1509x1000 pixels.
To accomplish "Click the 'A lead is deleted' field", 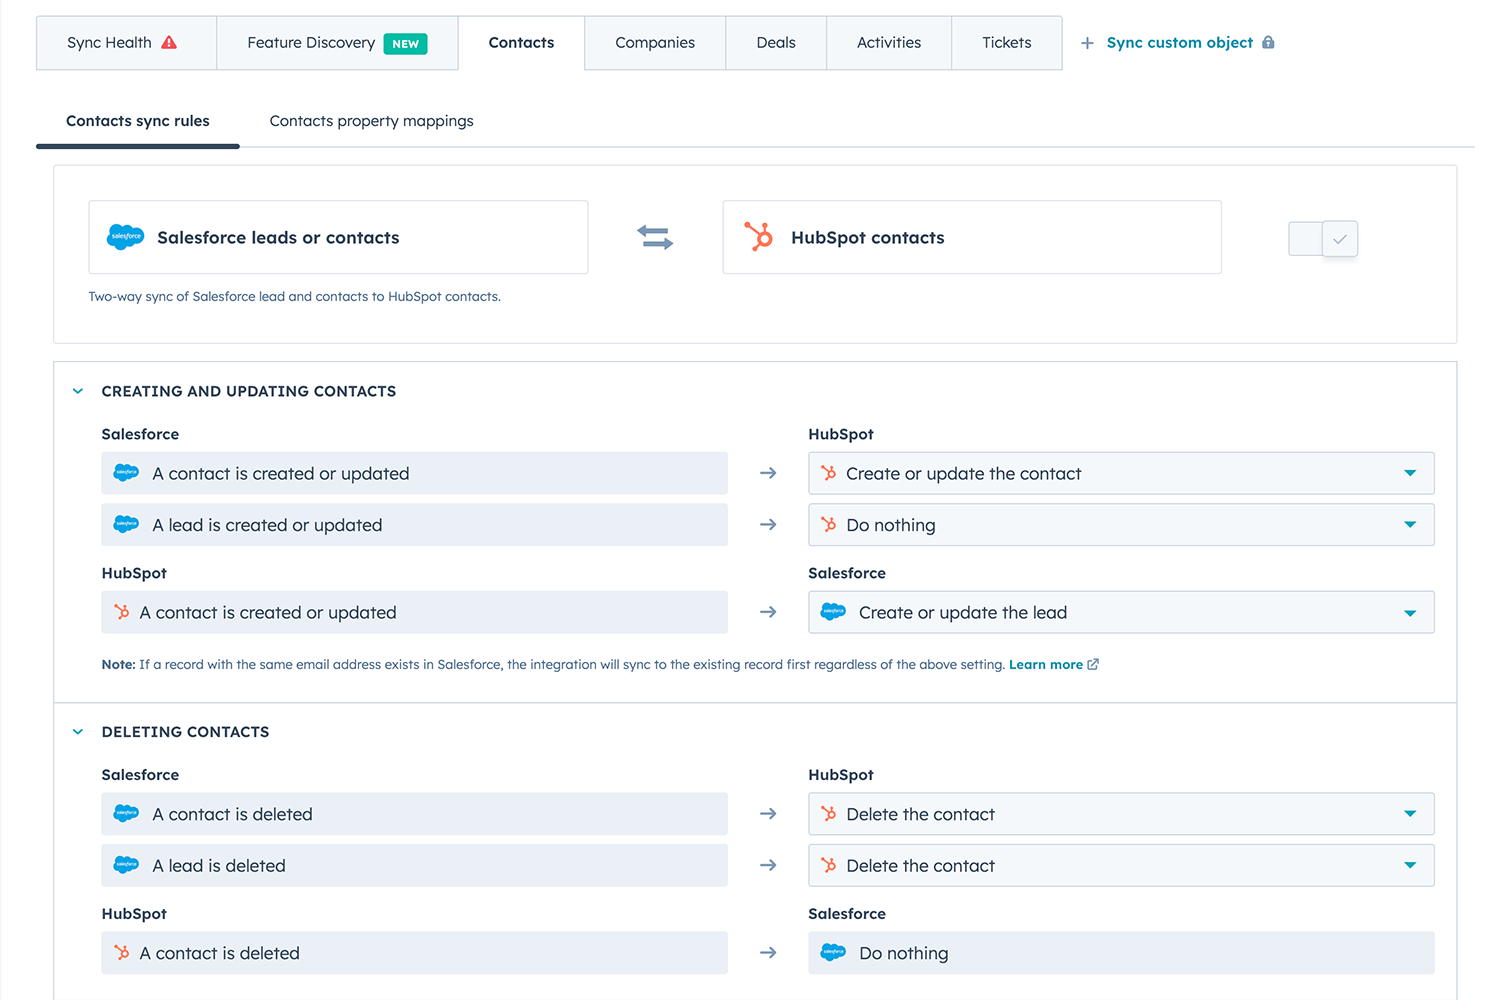I will click(x=414, y=865).
